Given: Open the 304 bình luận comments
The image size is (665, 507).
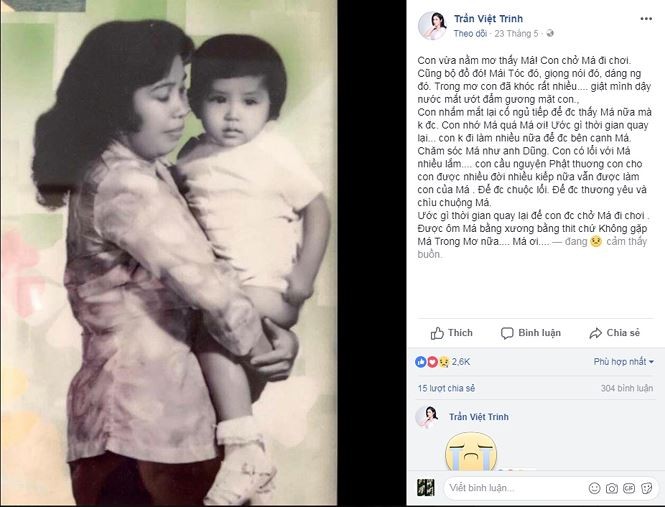Looking at the screenshot, I should (x=626, y=388).
